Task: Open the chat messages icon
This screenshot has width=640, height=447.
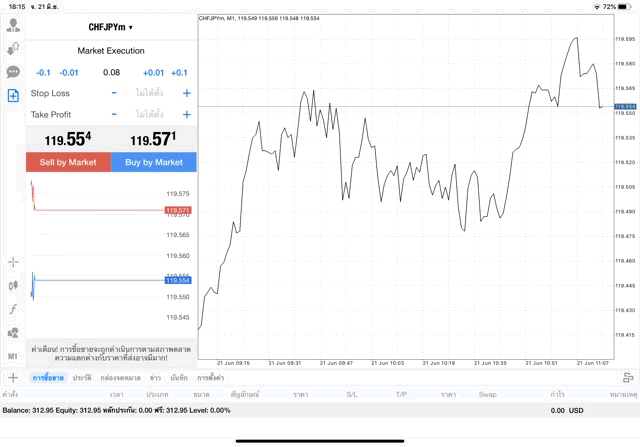Action: 13,72
